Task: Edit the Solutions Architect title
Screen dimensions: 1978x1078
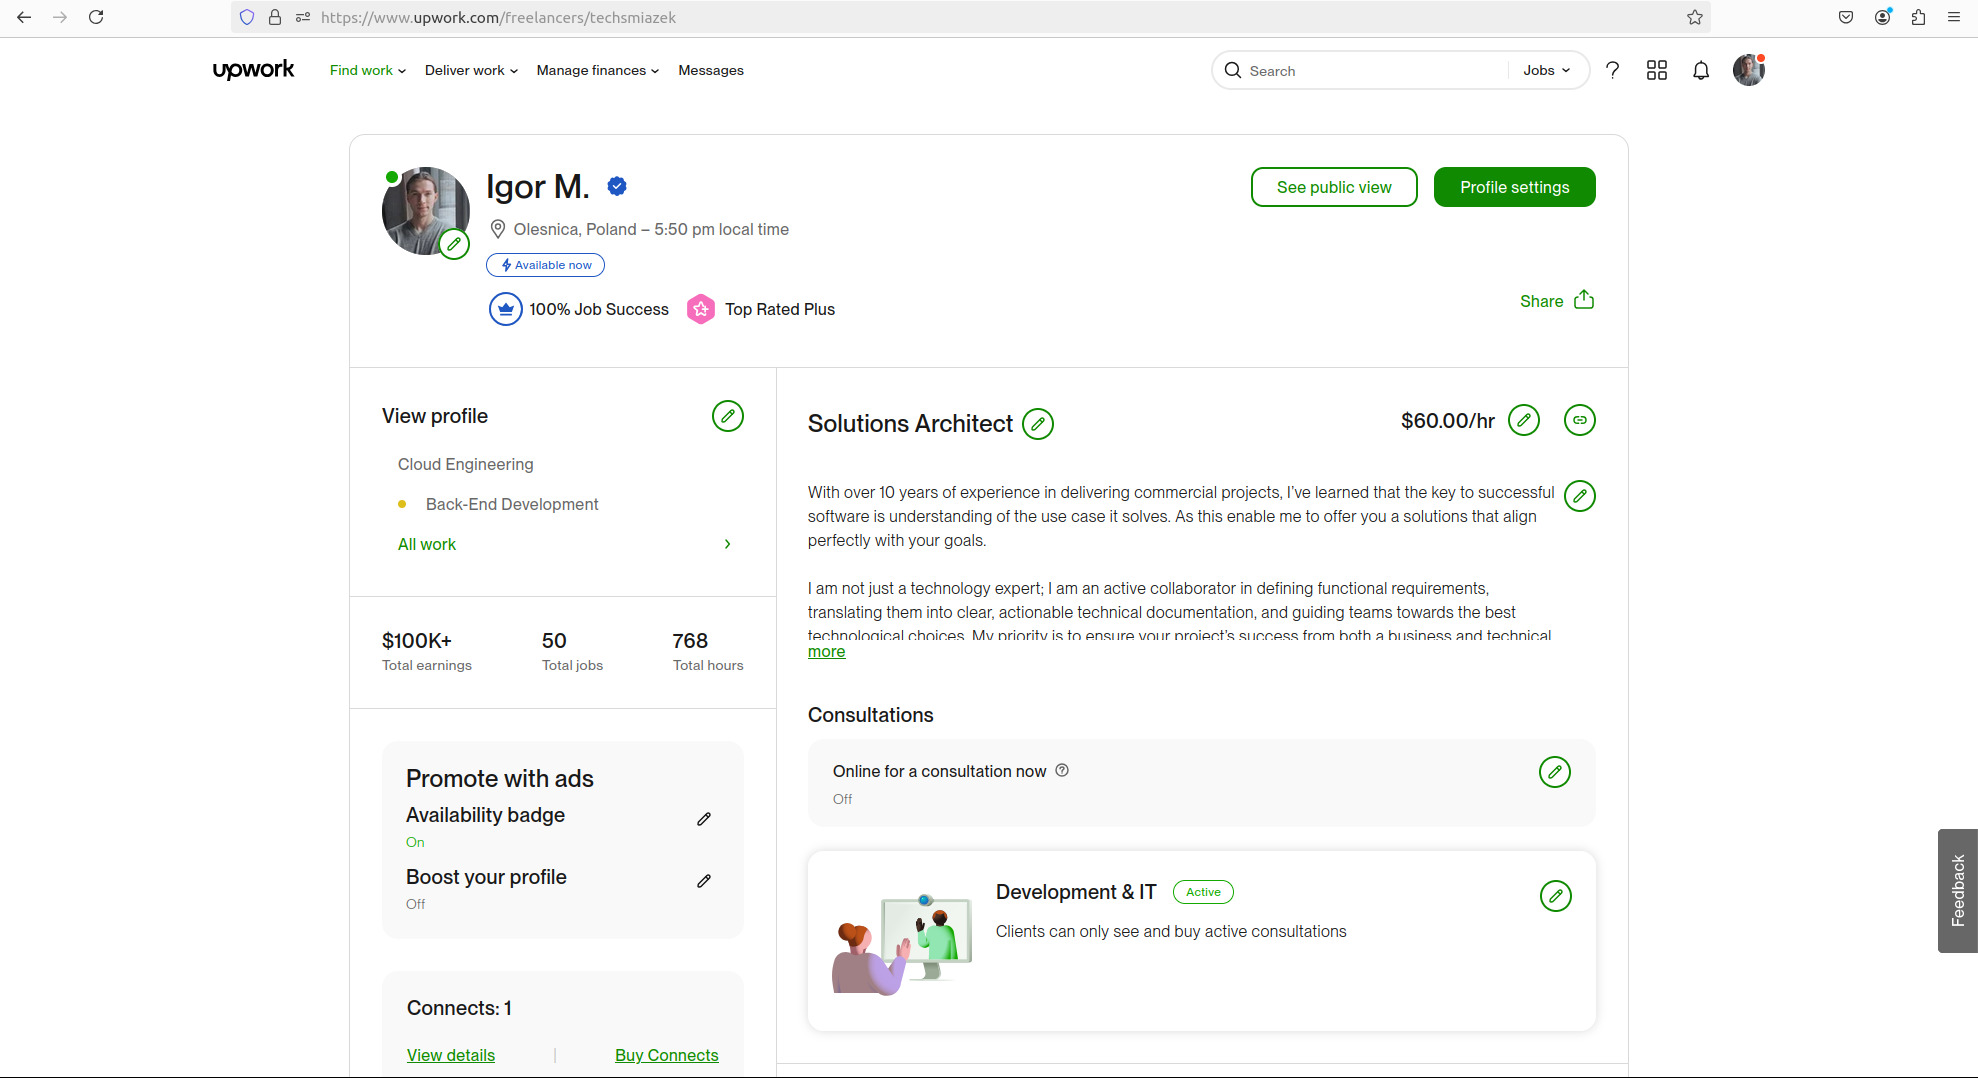Action: (x=1038, y=424)
